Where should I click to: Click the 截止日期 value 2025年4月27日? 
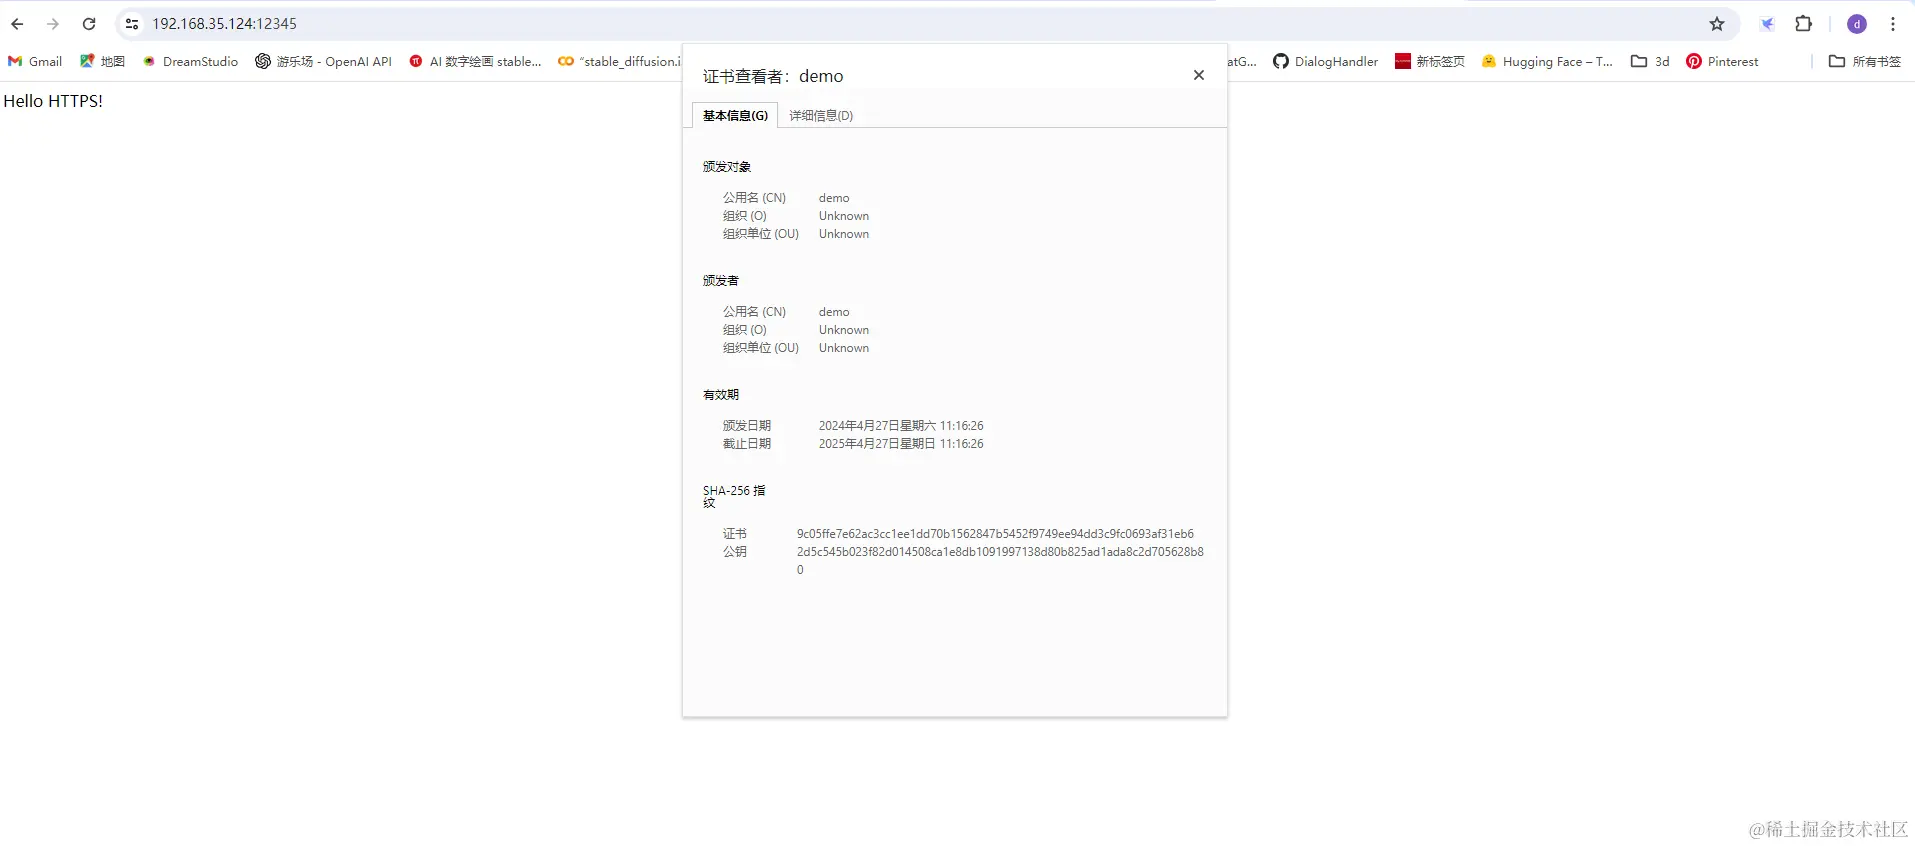(x=901, y=444)
